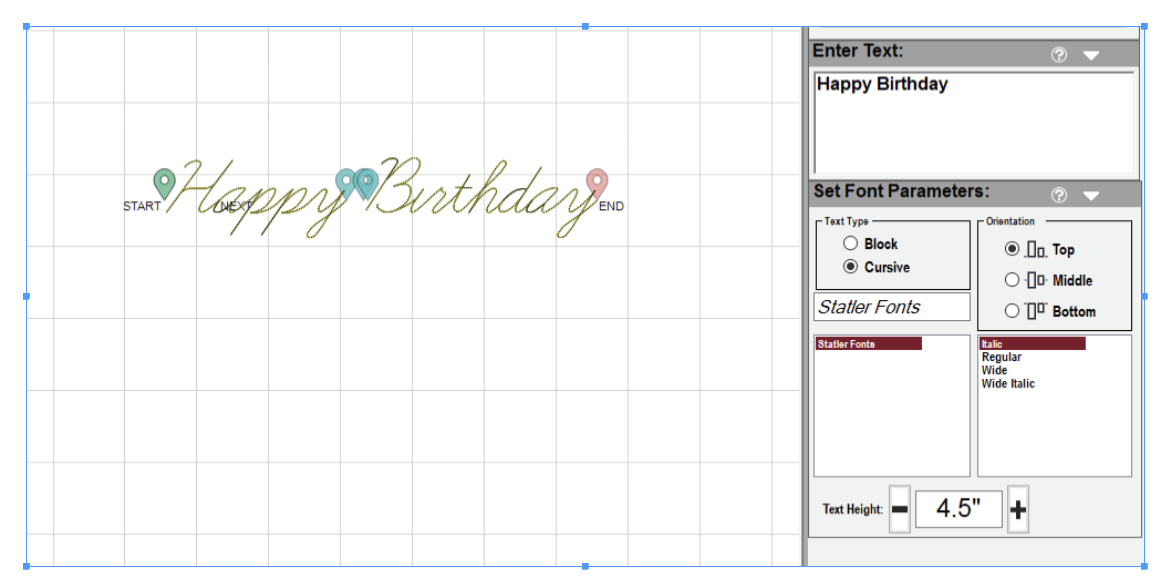This screenshot has width=1174, height=583.
Task: Set orientation to Top
Action: point(1012,249)
